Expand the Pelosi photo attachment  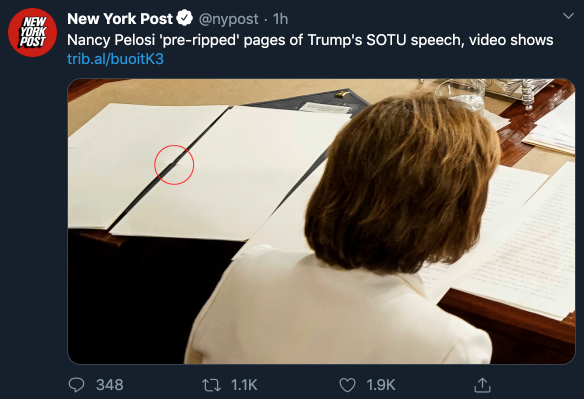tap(321, 221)
